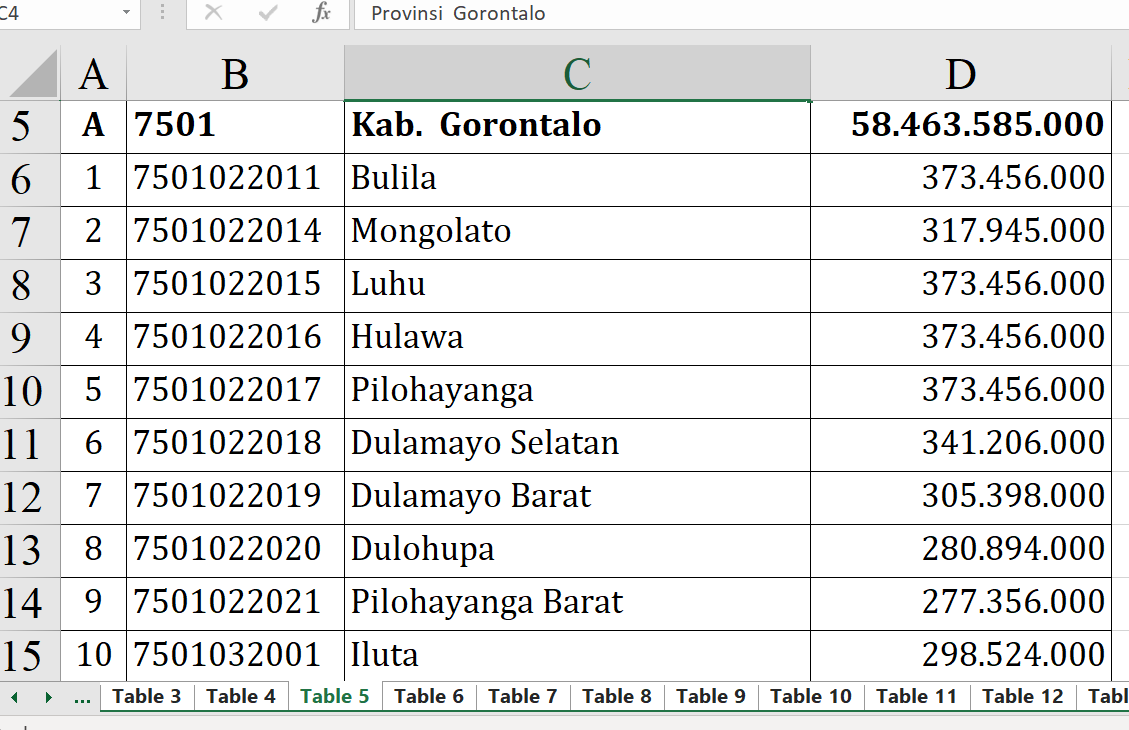Click the cell with value 58.463.585.000

coord(960,126)
